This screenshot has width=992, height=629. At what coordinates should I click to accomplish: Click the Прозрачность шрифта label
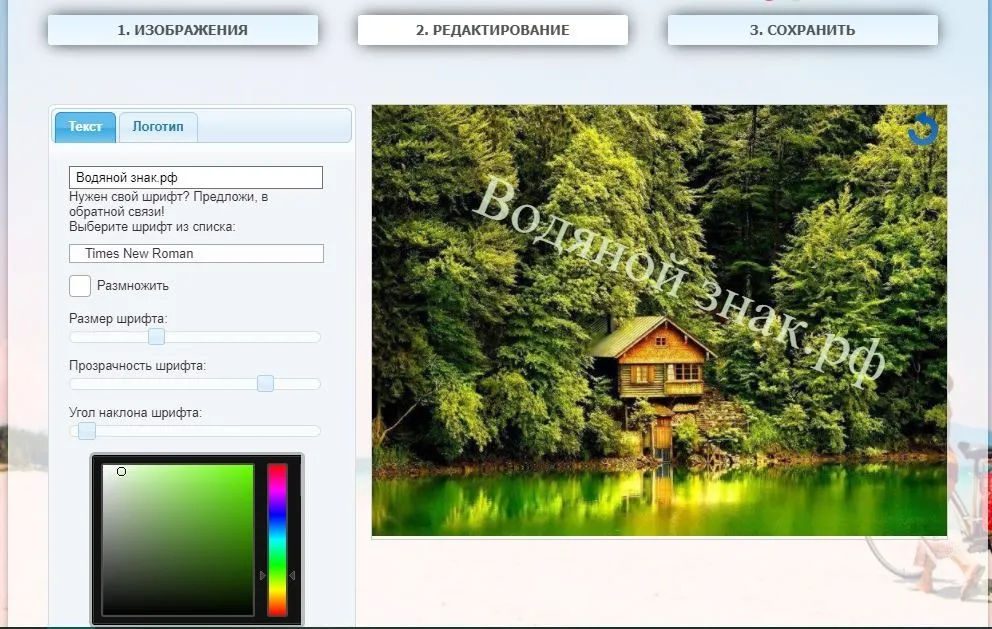137,366
